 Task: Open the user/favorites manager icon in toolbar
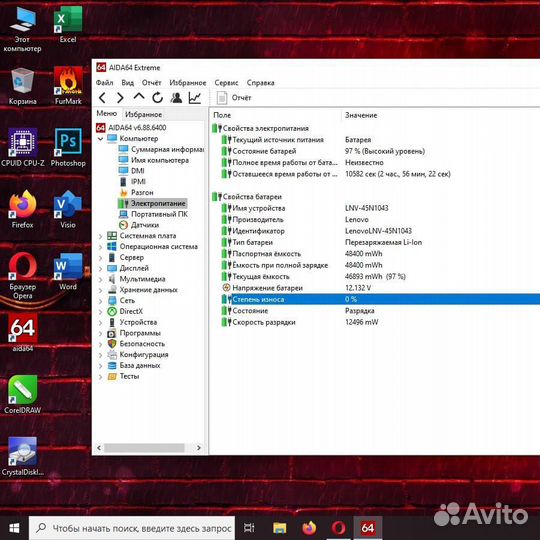(176, 98)
